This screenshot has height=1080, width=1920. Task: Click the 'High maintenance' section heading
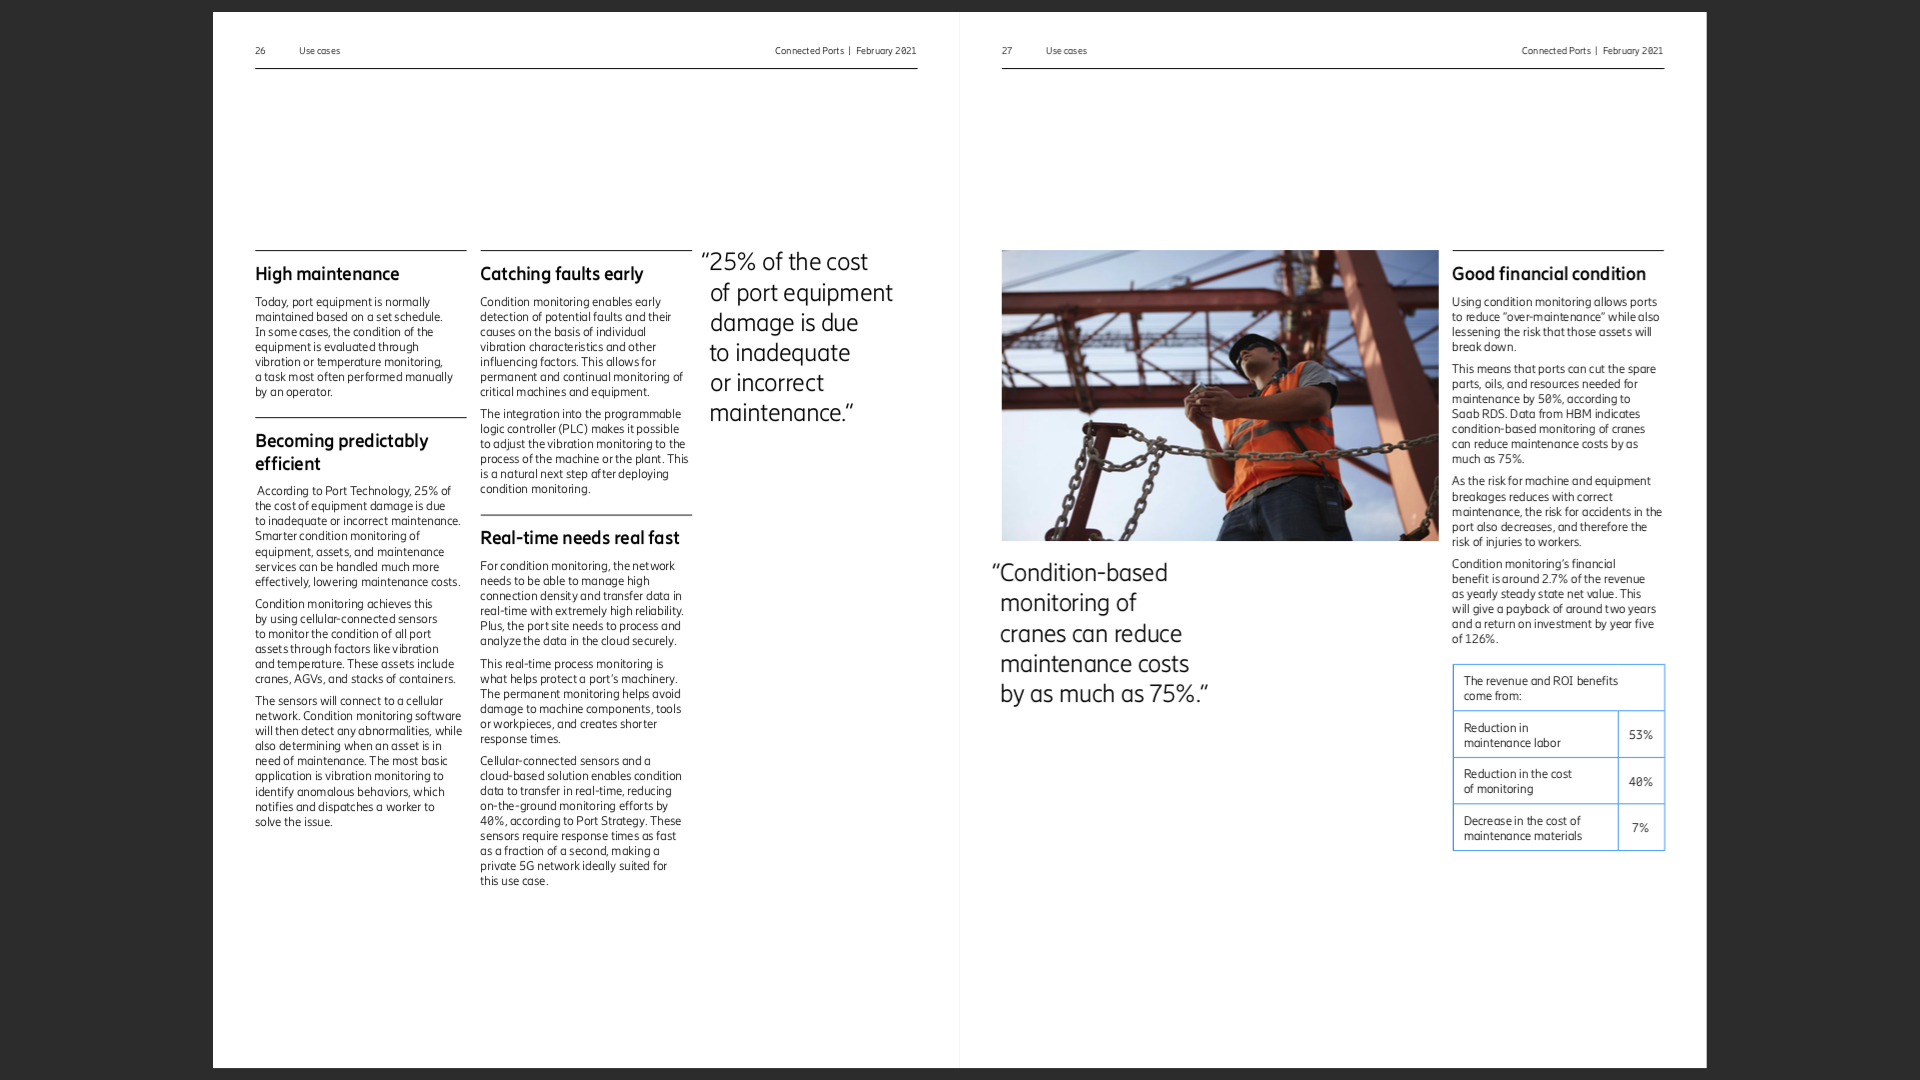tap(327, 273)
